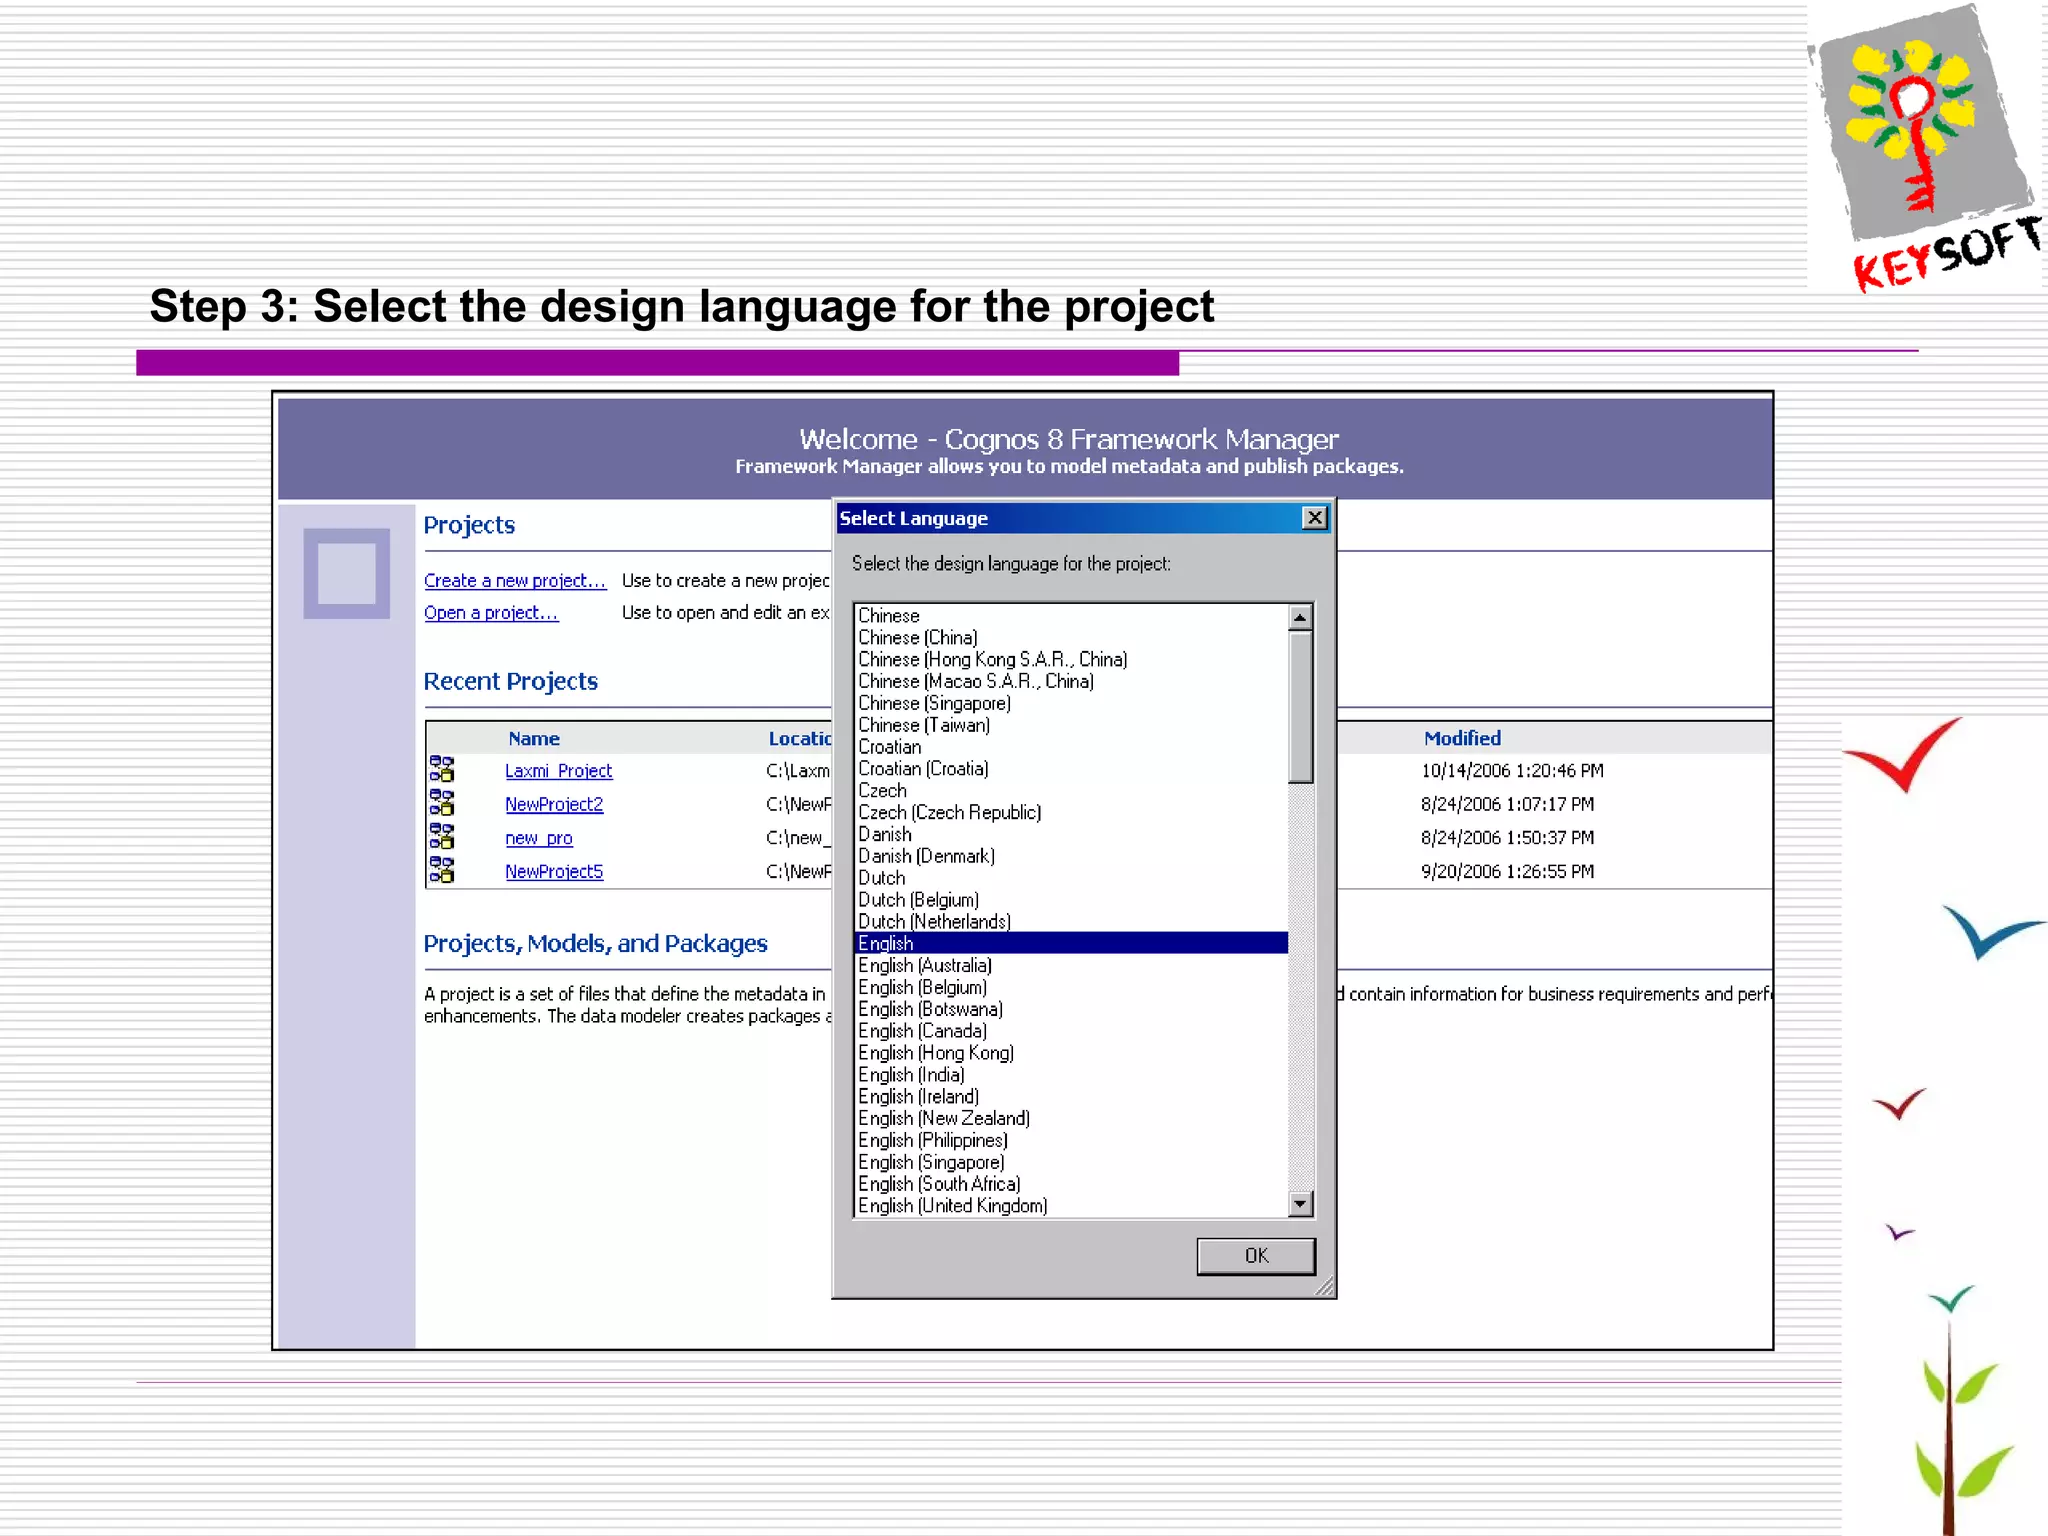2048x1536 pixels.
Task: Select Chinese (Singapore) language
Action: pyautogui.click(x=1072, y=704)
